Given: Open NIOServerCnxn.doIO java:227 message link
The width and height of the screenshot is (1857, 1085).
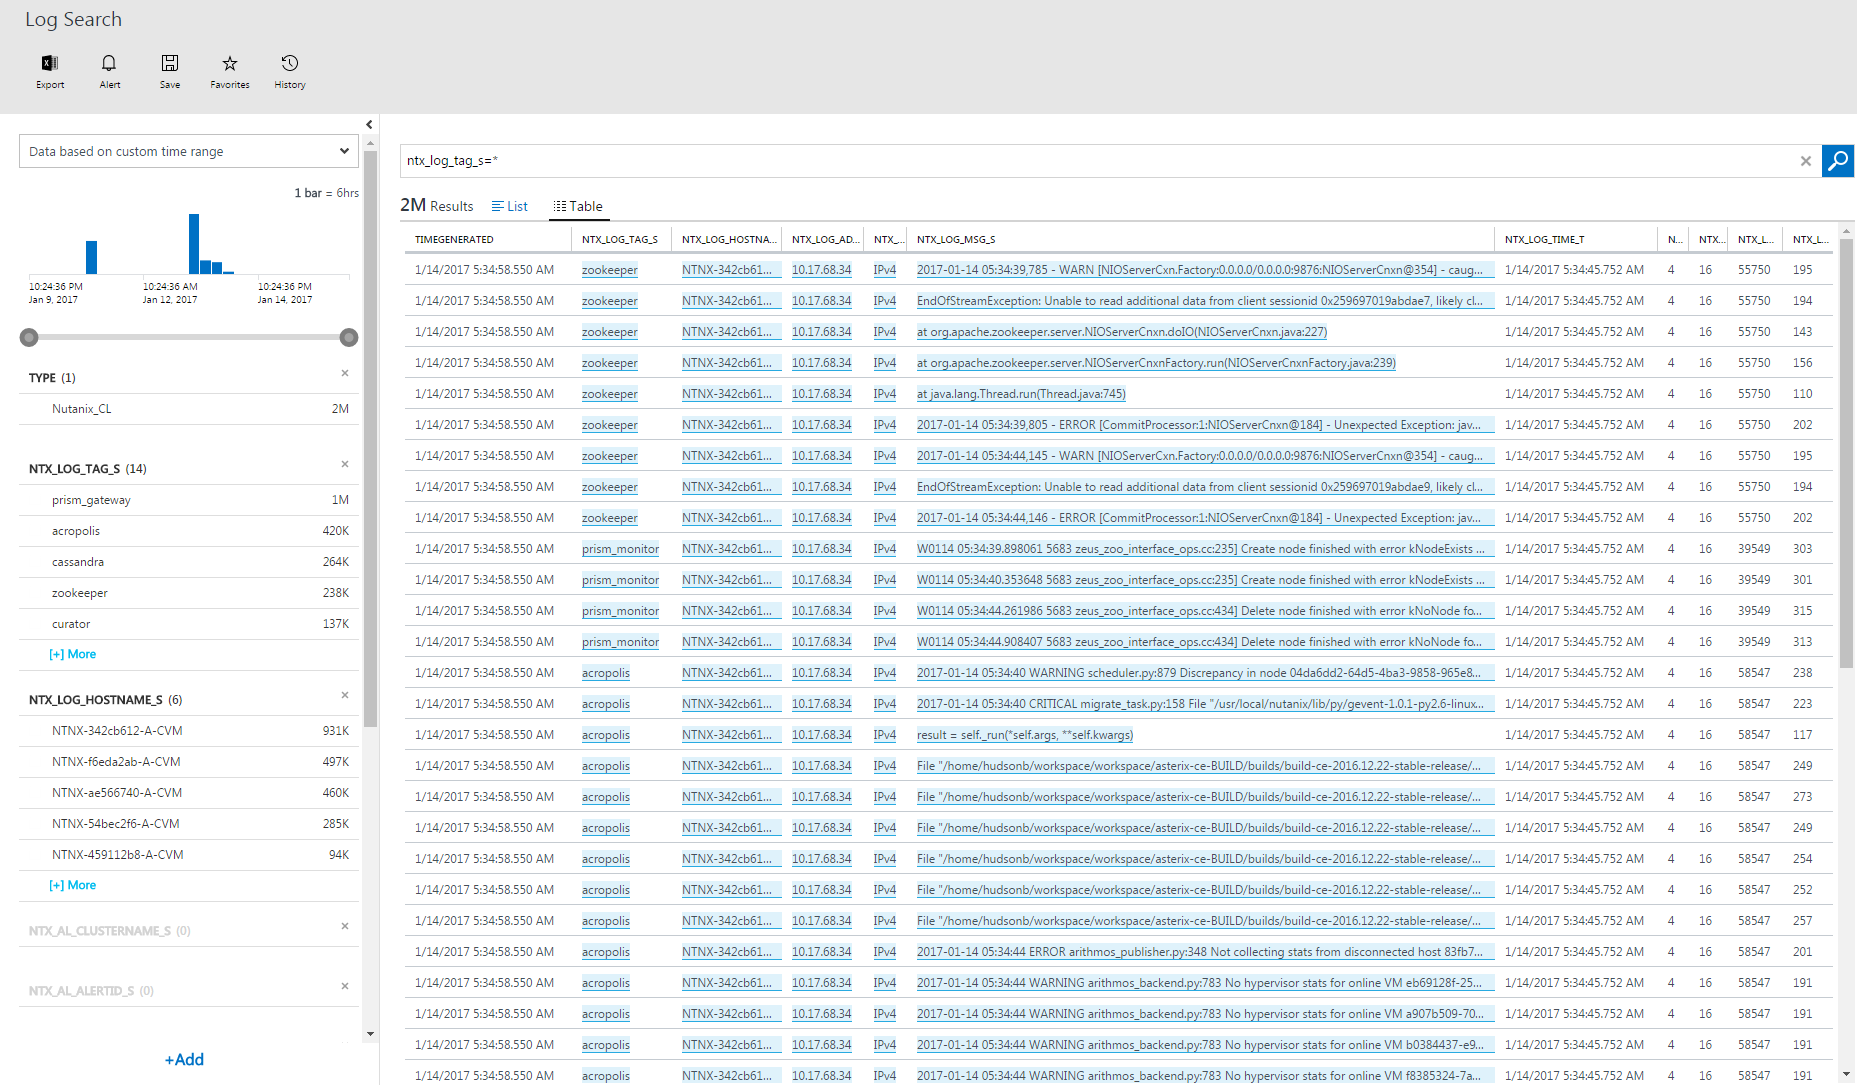Looking at the screenshot, I should click(x=1122, y=332).
